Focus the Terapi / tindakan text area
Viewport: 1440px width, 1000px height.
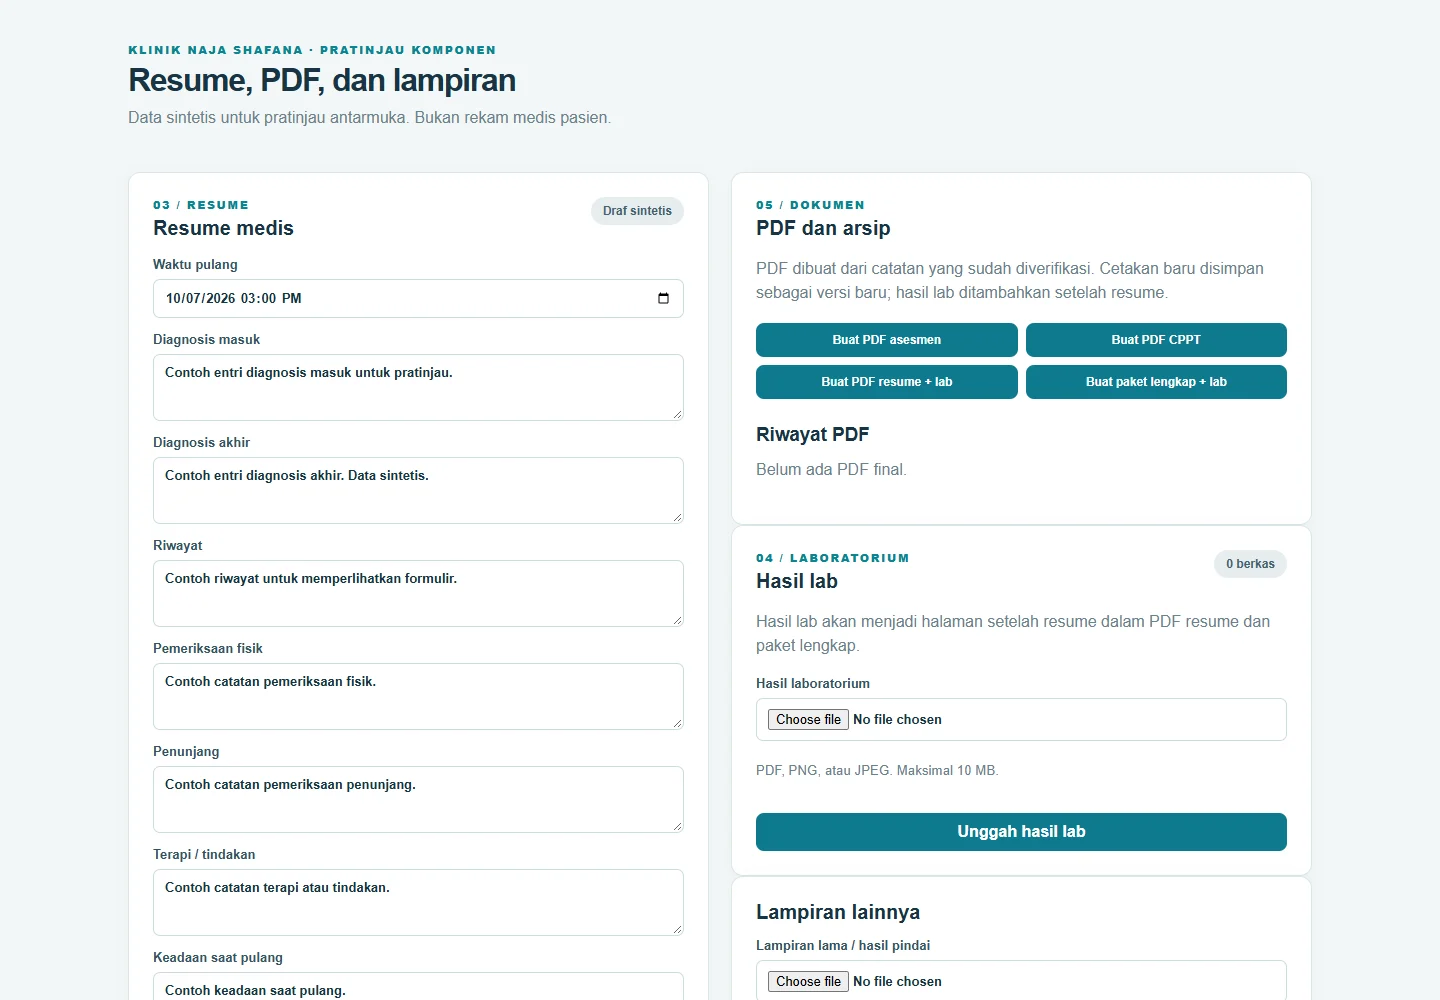pos(418,902)
